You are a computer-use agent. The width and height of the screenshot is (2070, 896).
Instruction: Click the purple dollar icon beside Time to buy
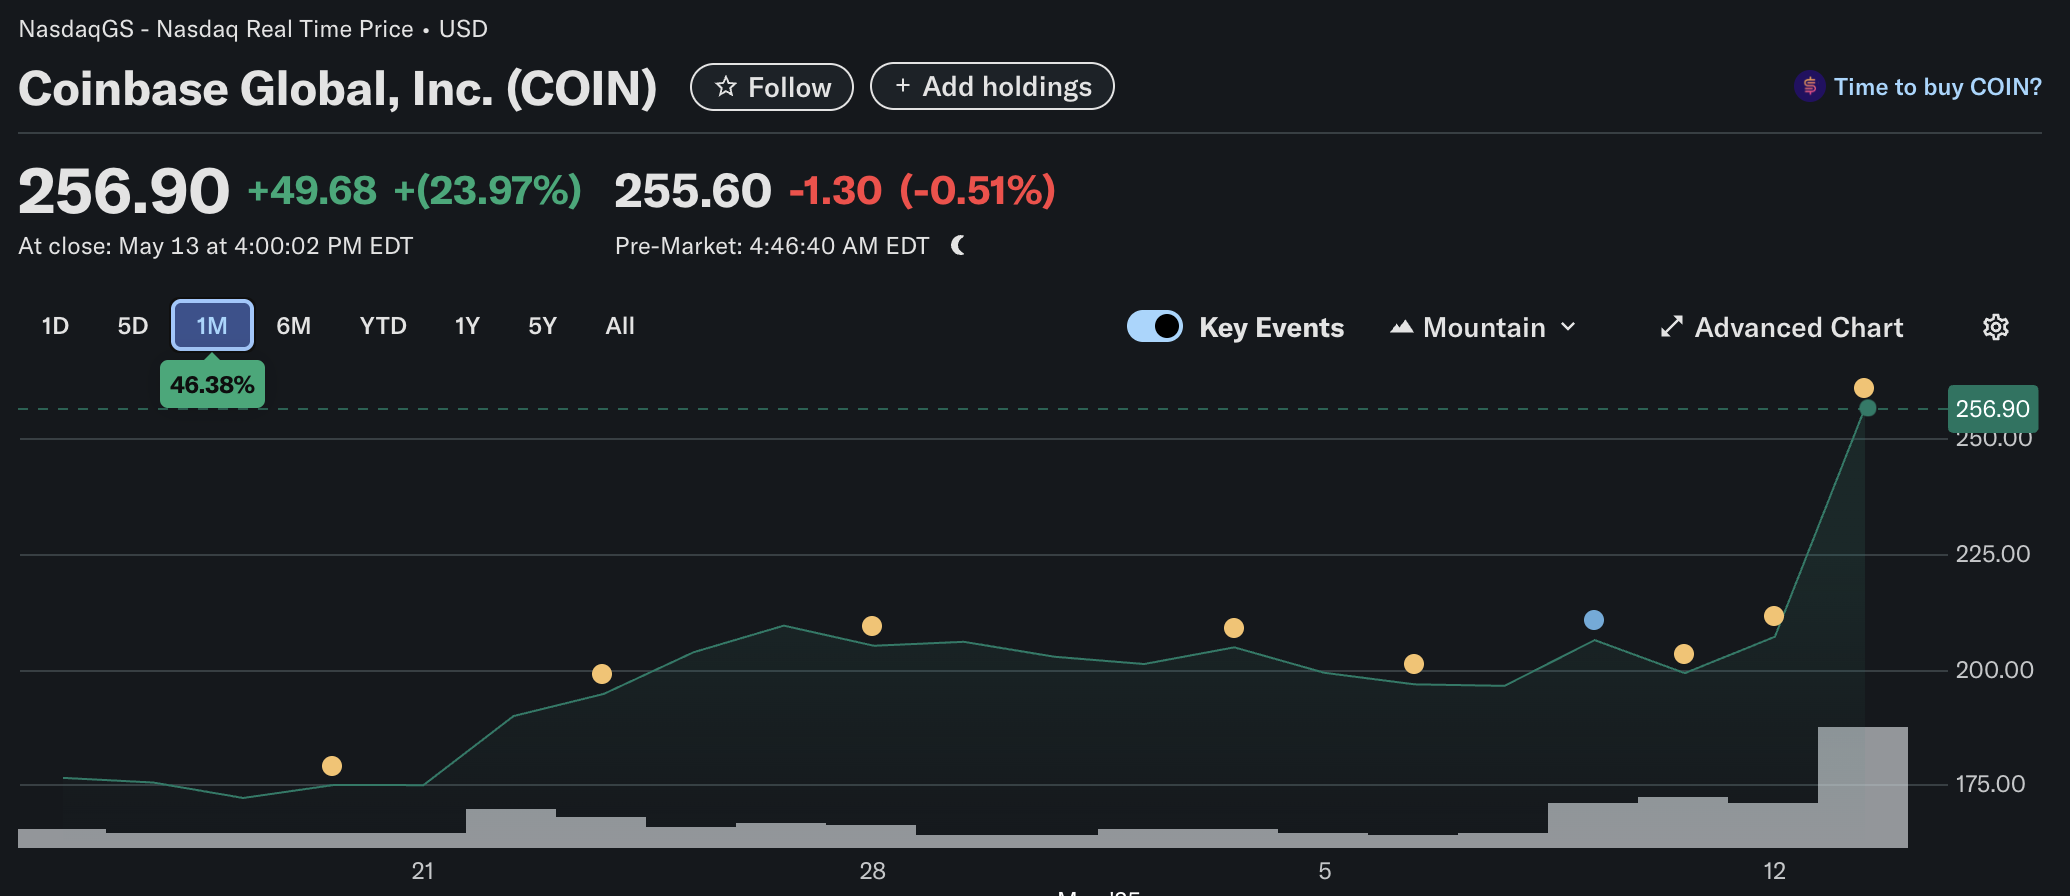(x=1809, y=87)
